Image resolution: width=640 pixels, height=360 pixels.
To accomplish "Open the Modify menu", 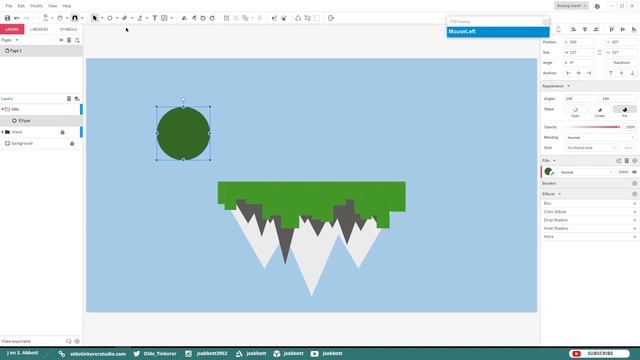I will tap(36, 6).
